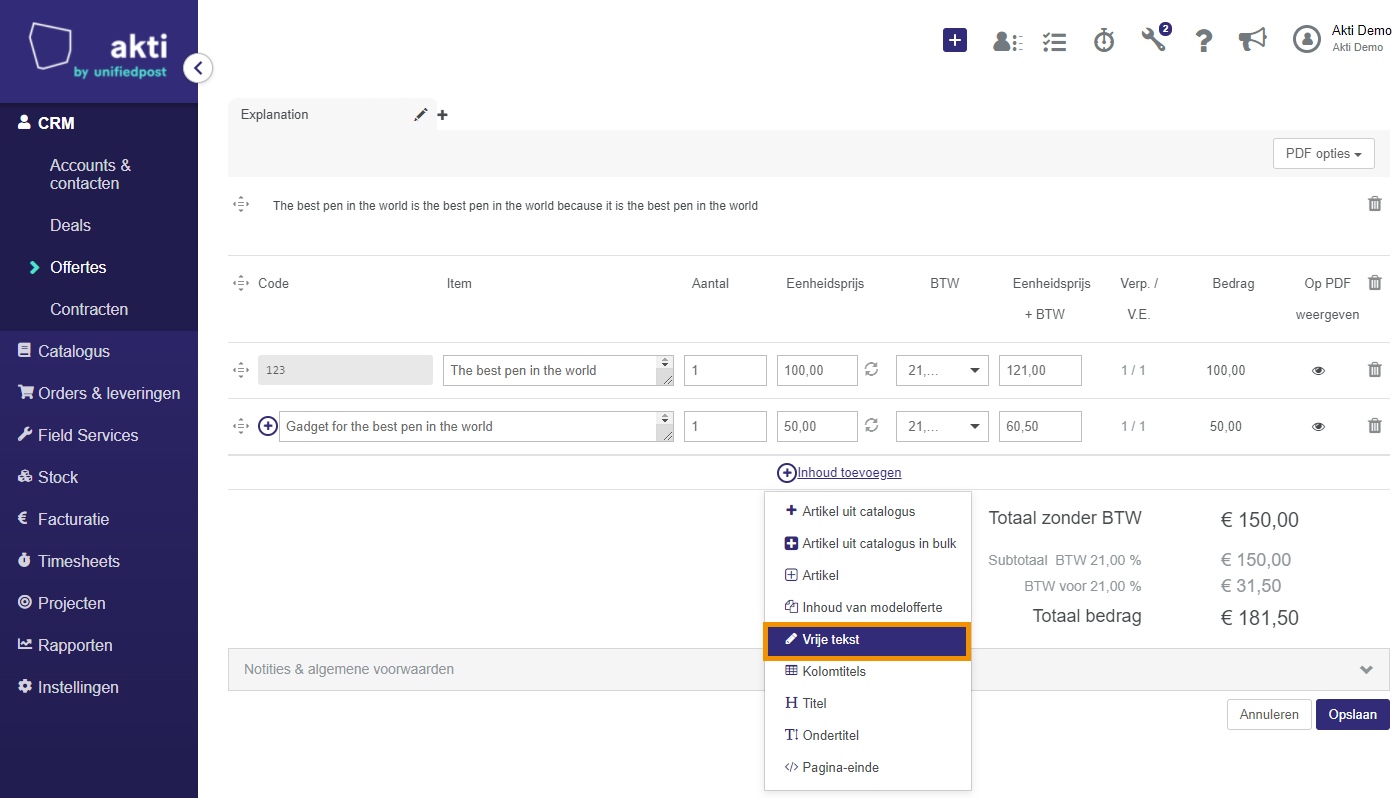Select Artikel uit catalogus menu entry

point(868,511)
